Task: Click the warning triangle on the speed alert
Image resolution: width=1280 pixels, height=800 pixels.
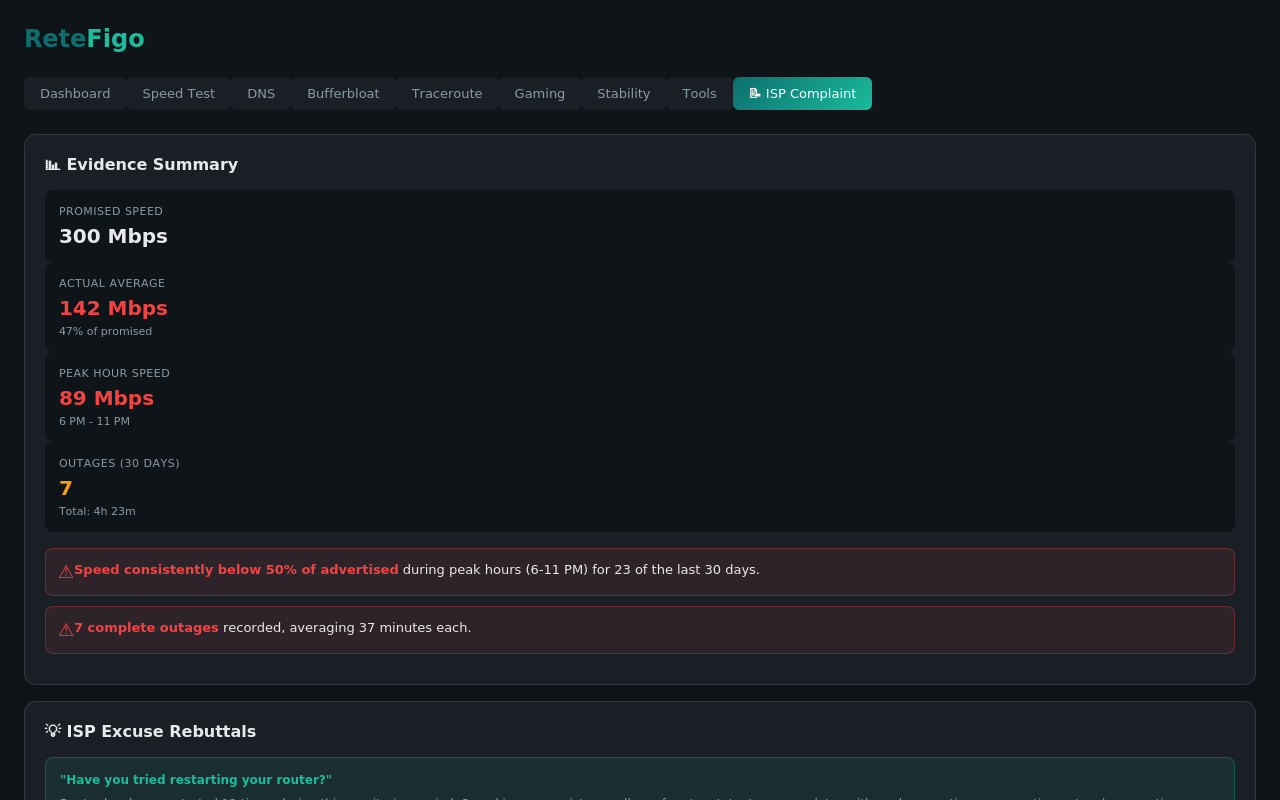Action: pos(65,570)
